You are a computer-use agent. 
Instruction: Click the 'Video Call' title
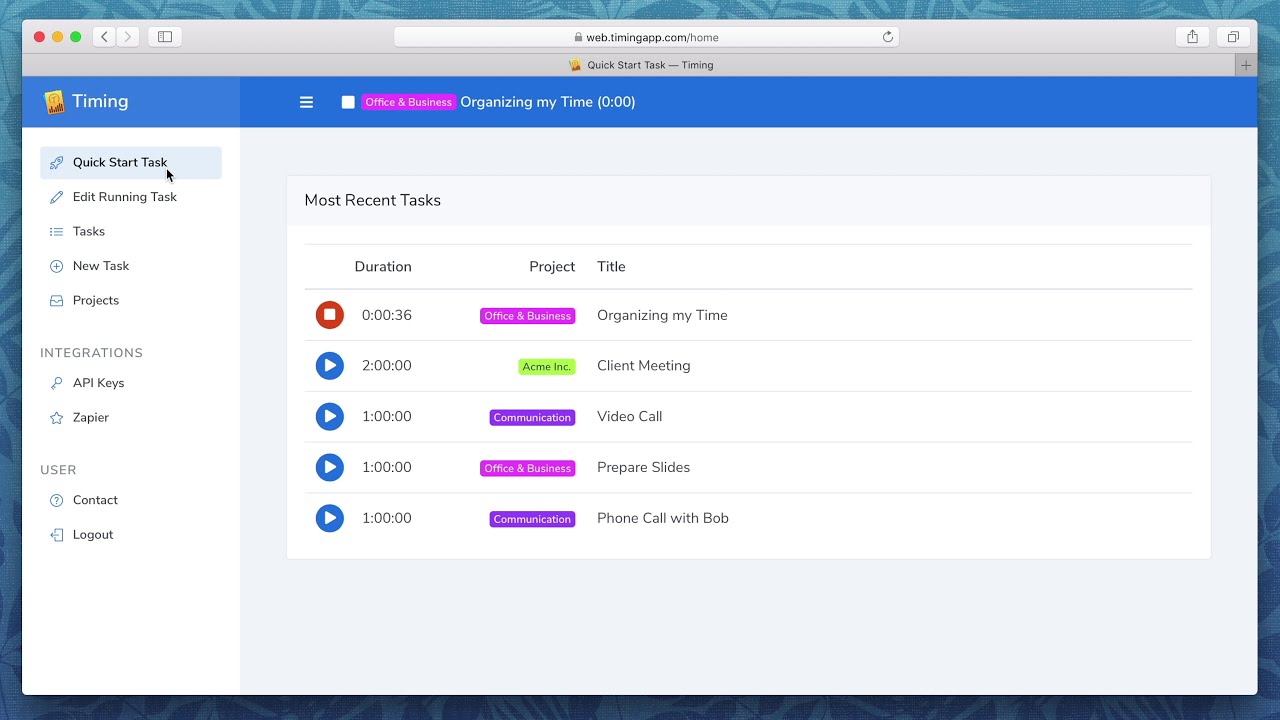[630, 417]
